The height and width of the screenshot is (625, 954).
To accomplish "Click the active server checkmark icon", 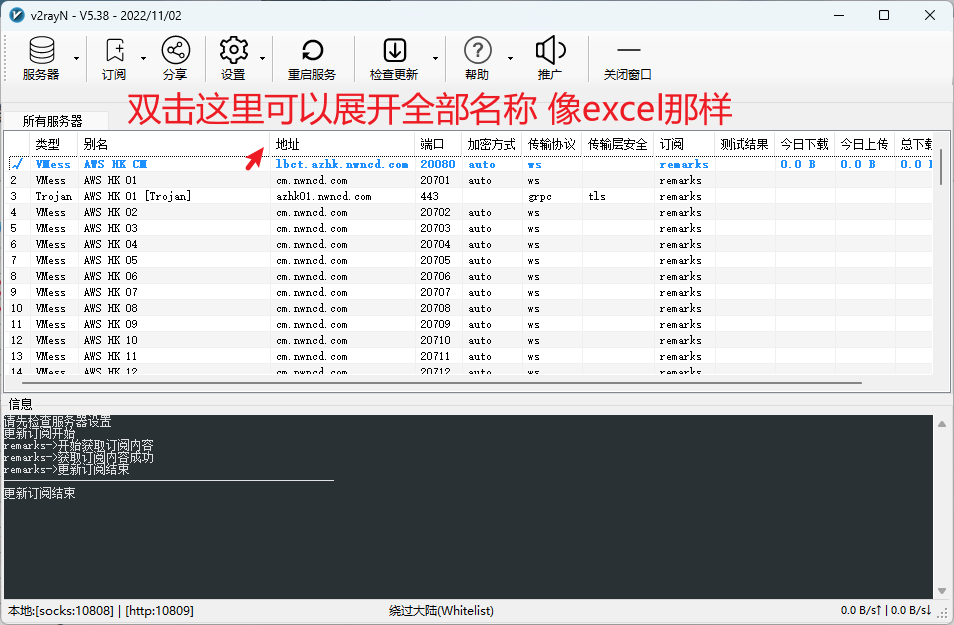I will pos(17,164).
